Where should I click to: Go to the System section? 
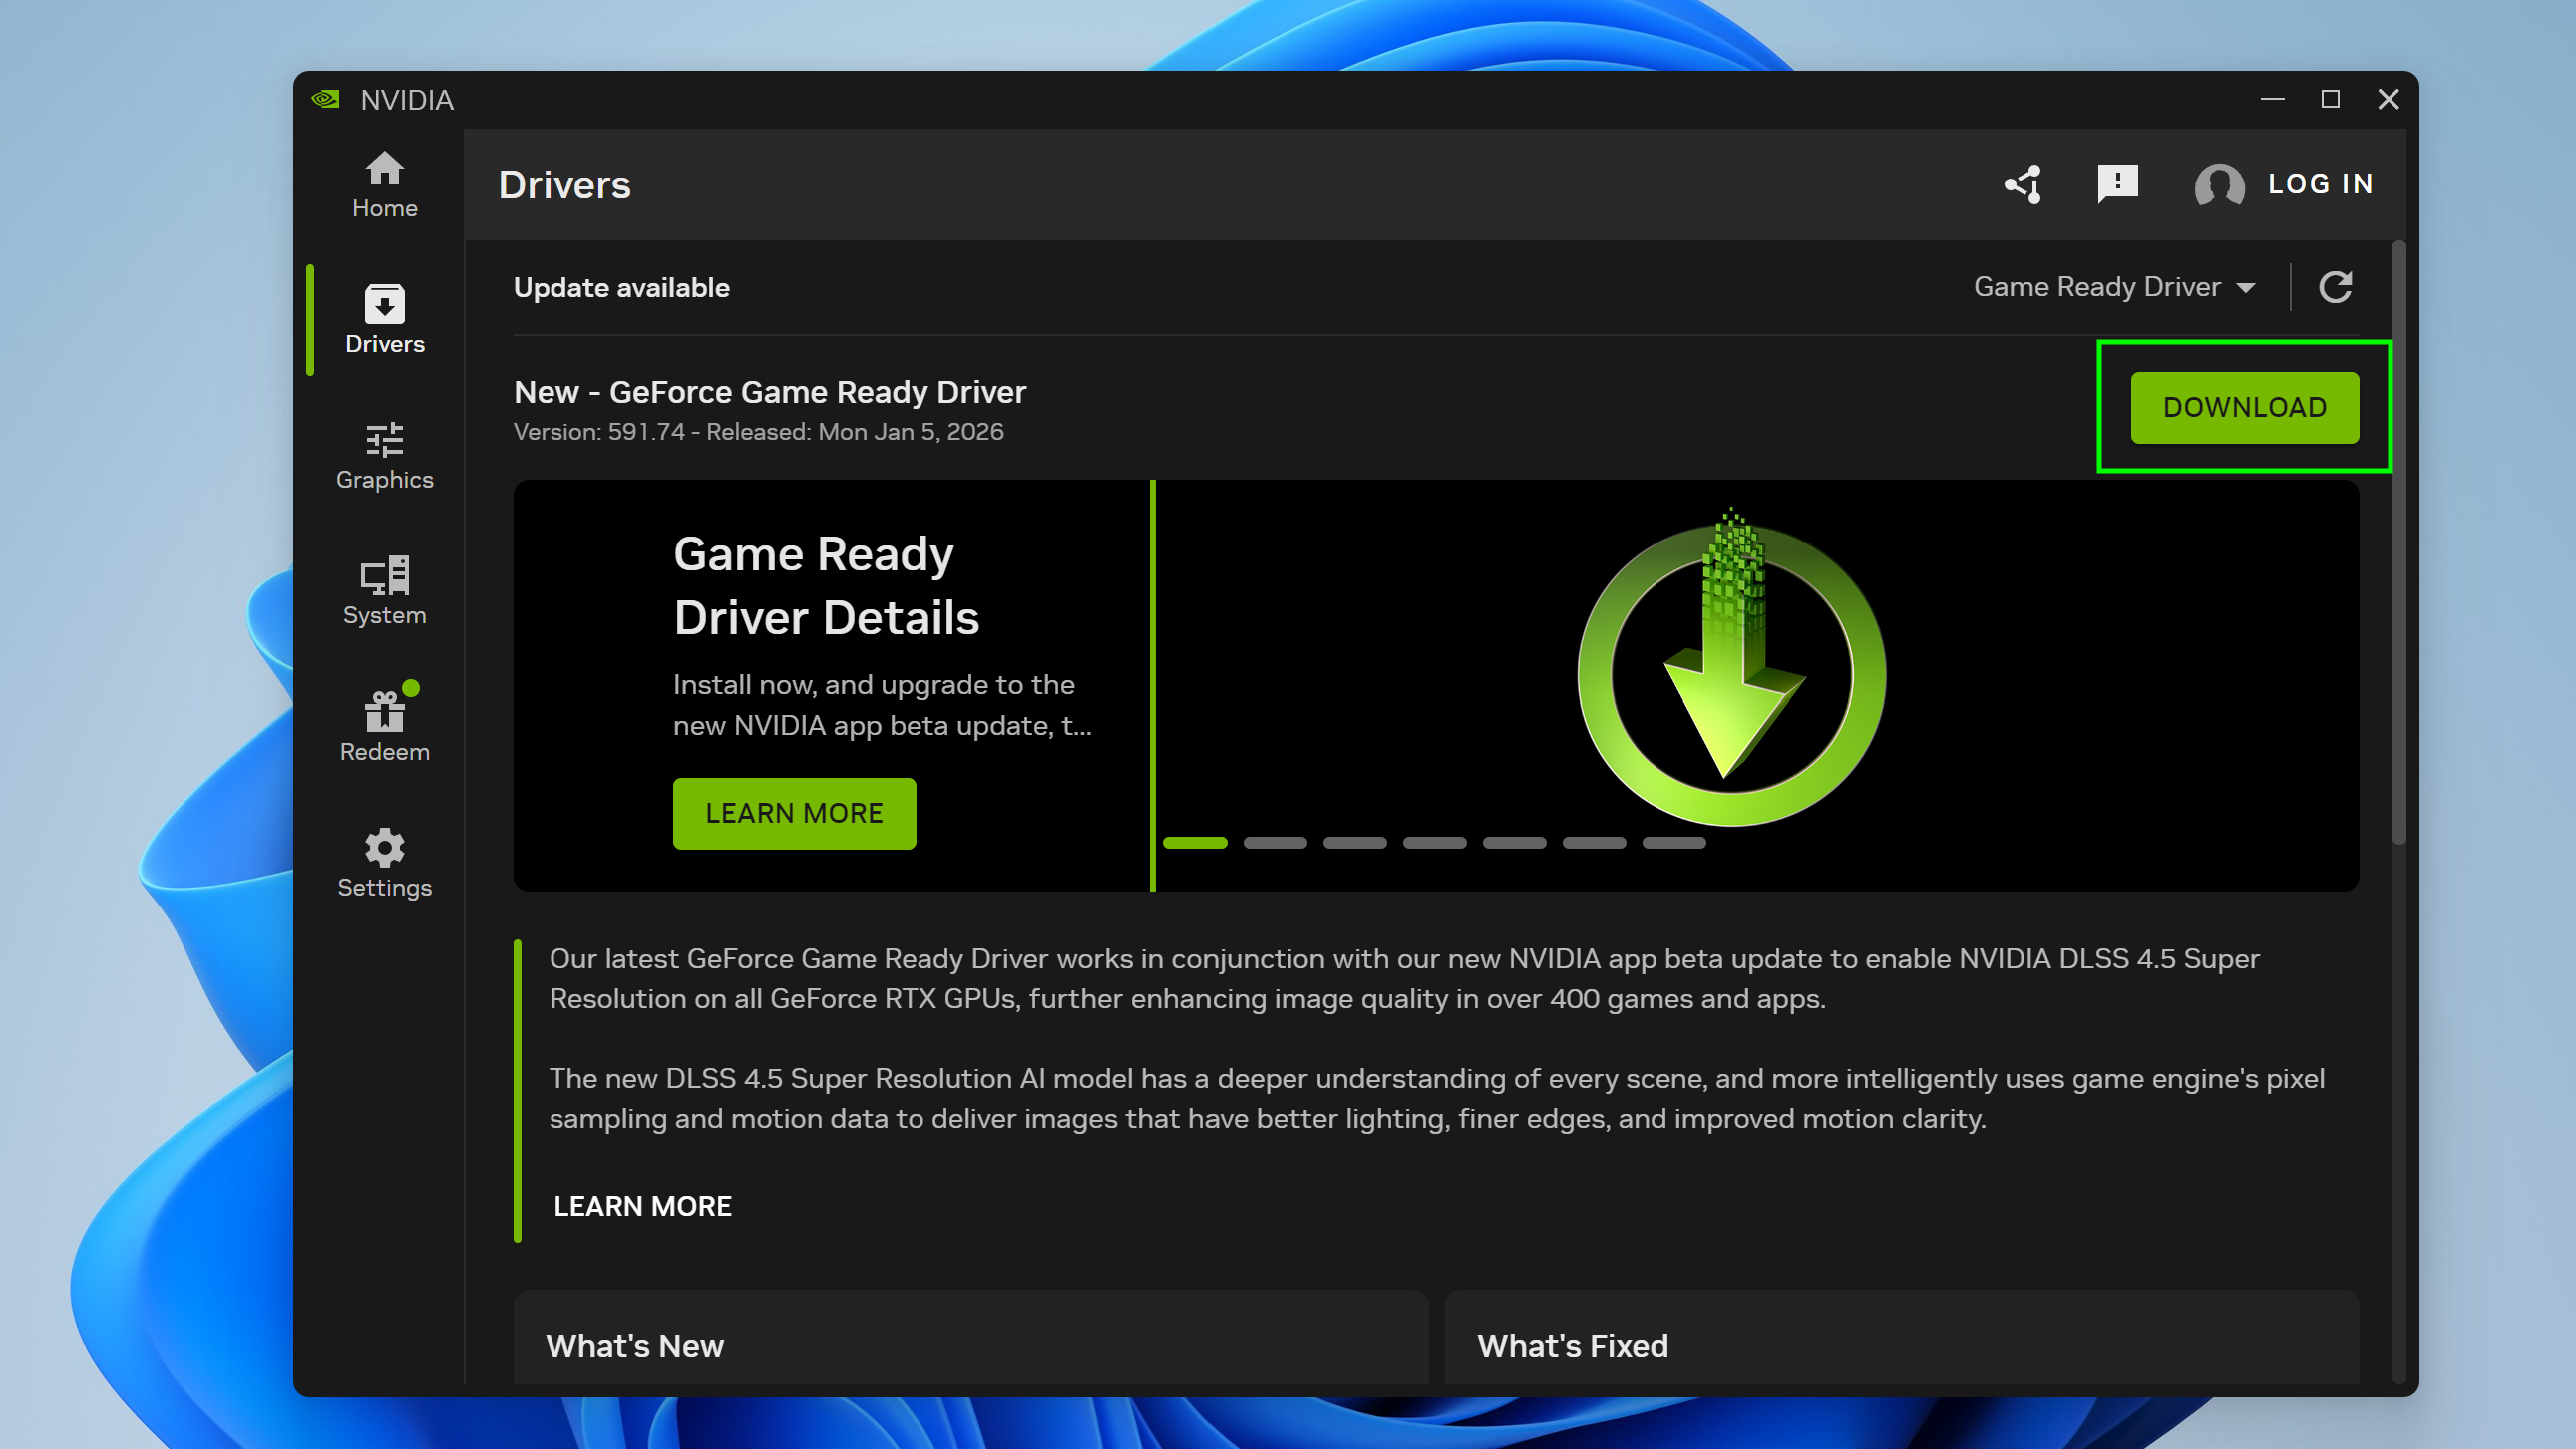(384, 590)
